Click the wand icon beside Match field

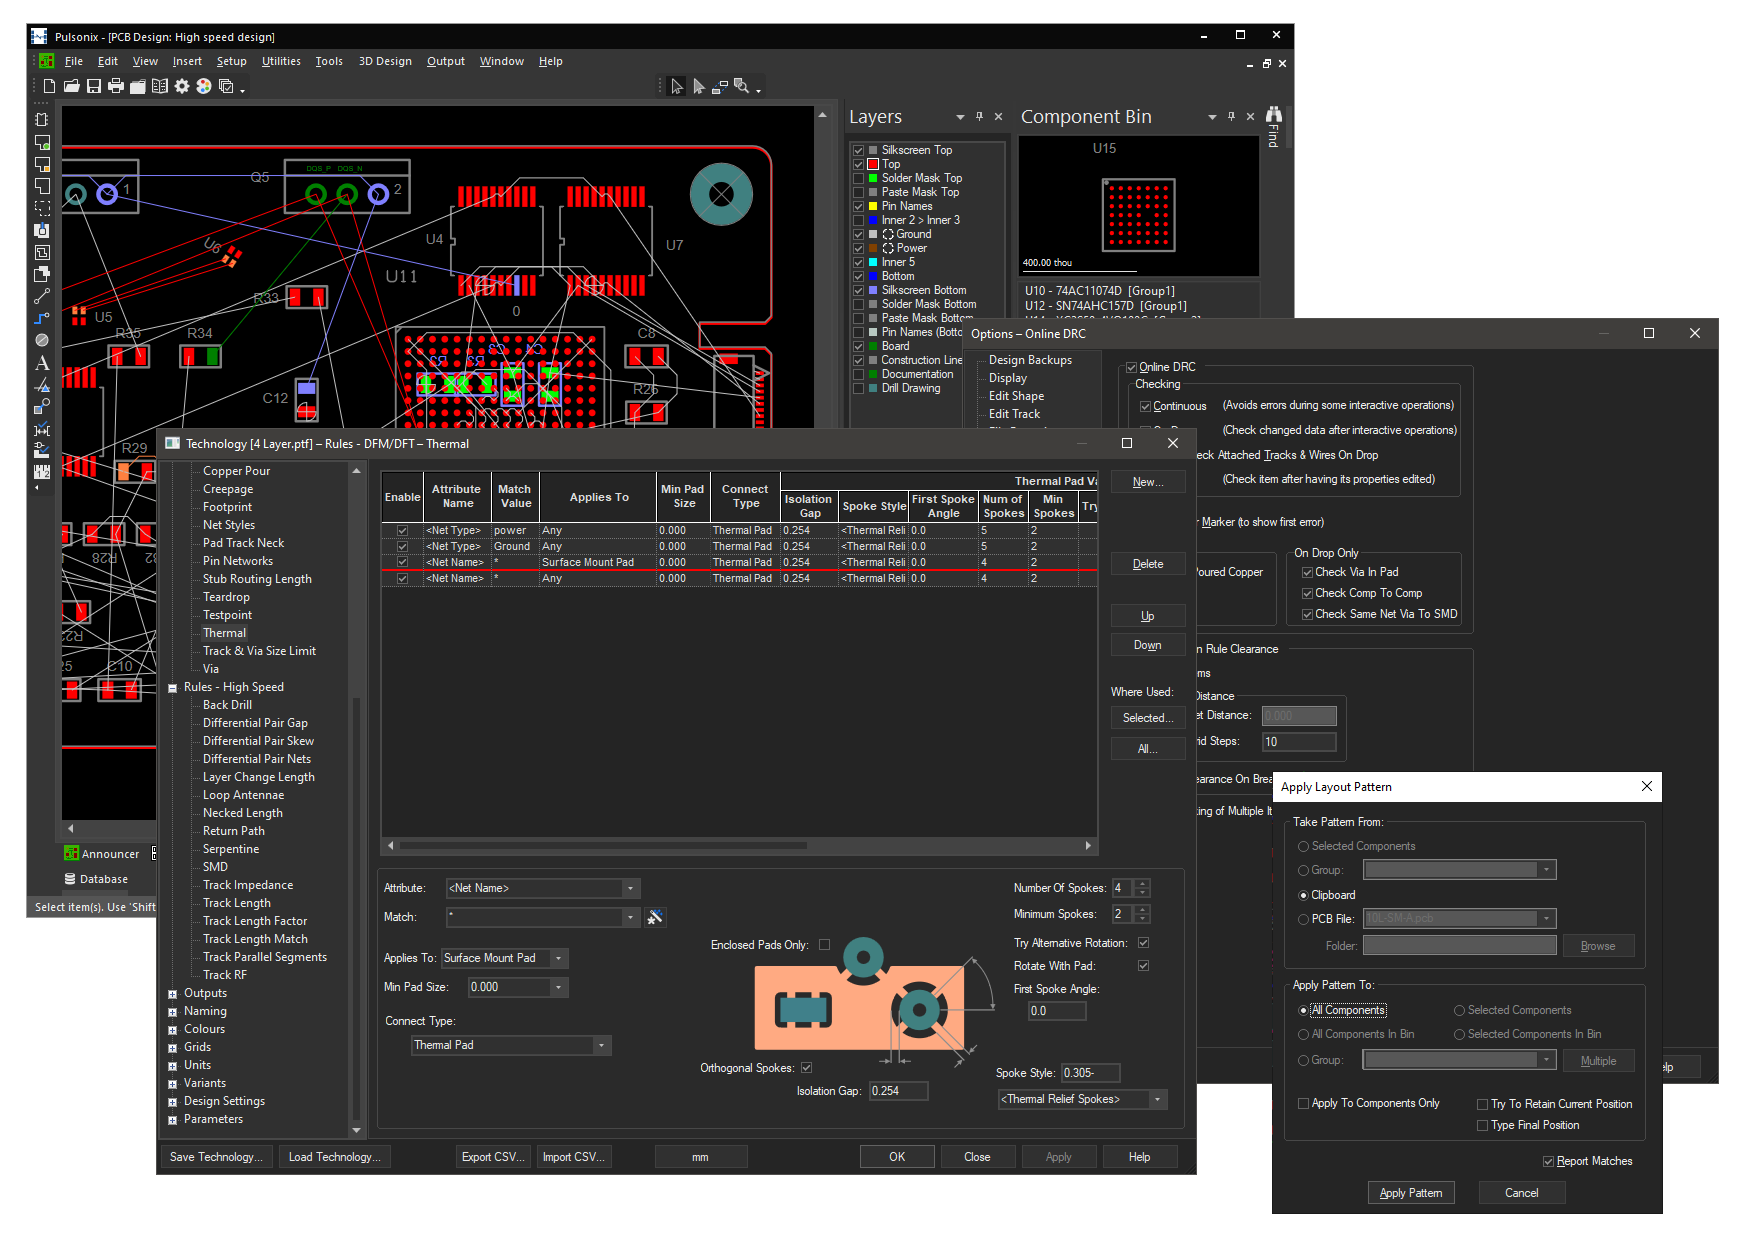coord(655,917)
